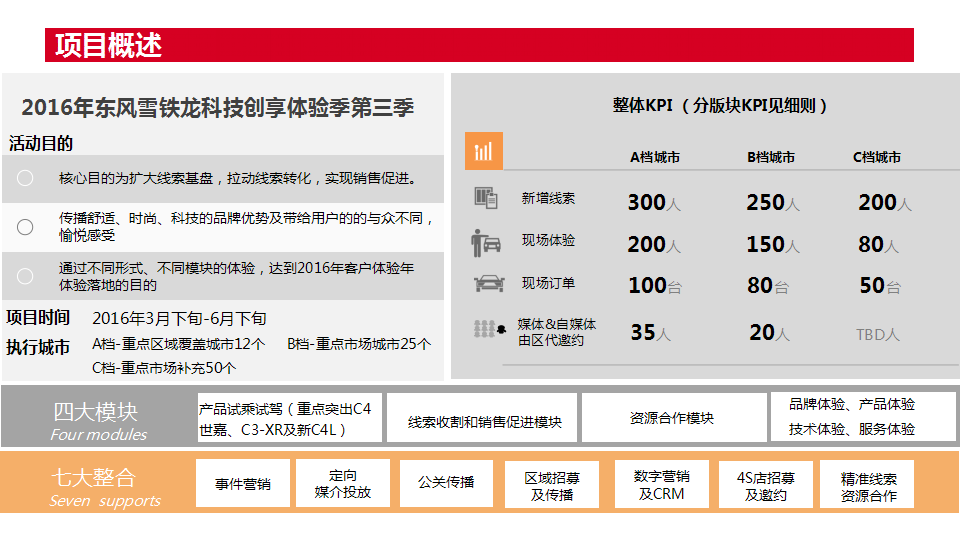Click the 150人 value under B档城市
The image size is (960, 540).
point(773,244)
